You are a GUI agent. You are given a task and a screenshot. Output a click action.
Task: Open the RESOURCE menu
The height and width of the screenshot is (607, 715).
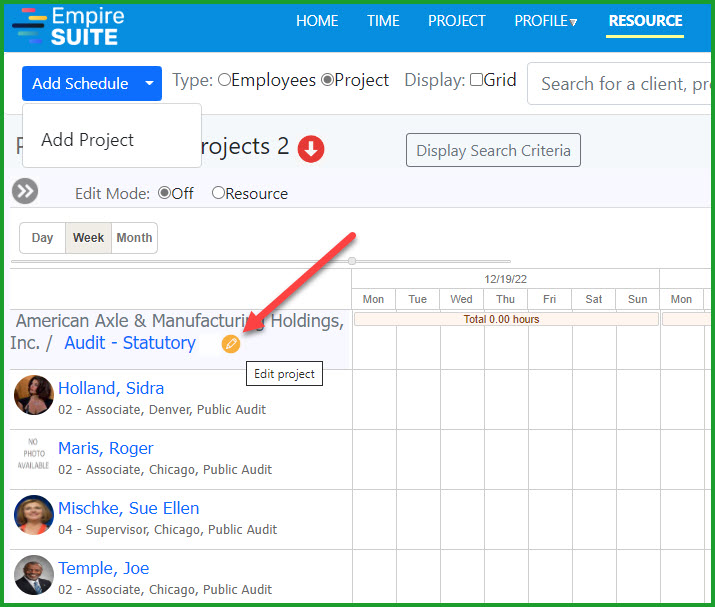(645, 21)
